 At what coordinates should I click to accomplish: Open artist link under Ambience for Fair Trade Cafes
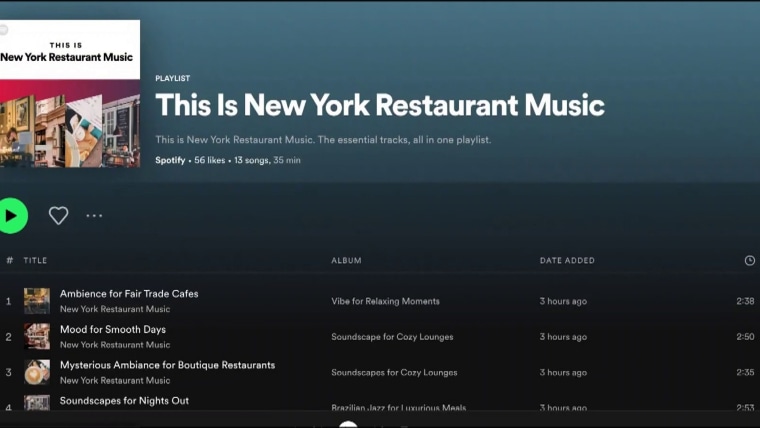click(x=115, y=309)
